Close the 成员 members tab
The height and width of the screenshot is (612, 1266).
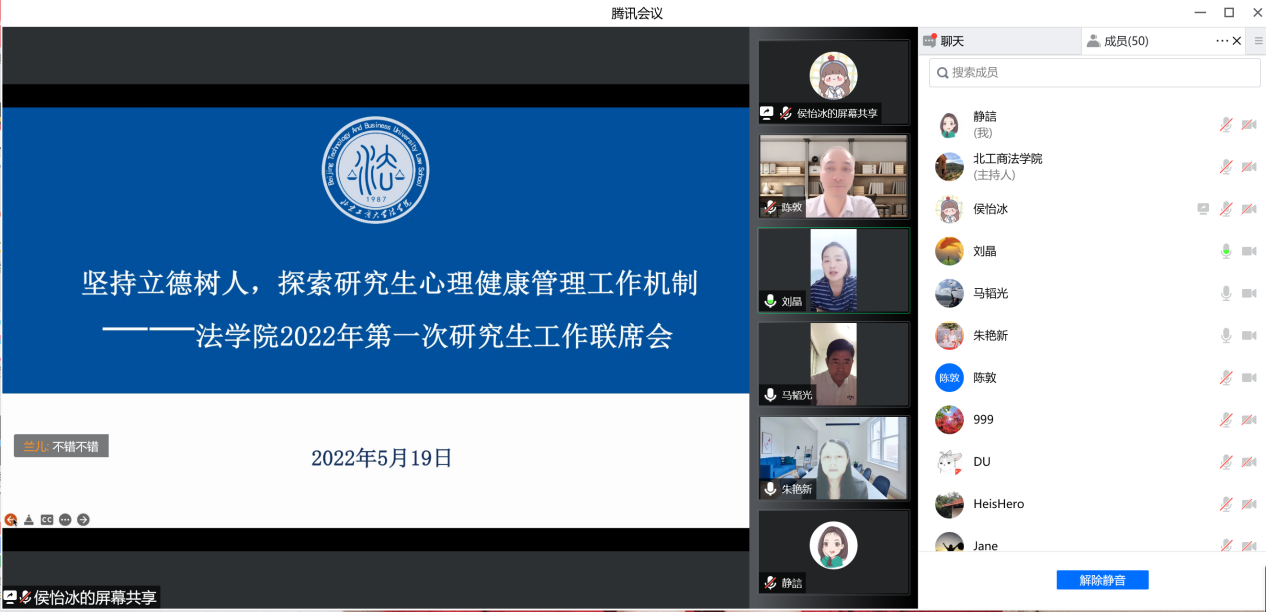[x=1237, y=41]
